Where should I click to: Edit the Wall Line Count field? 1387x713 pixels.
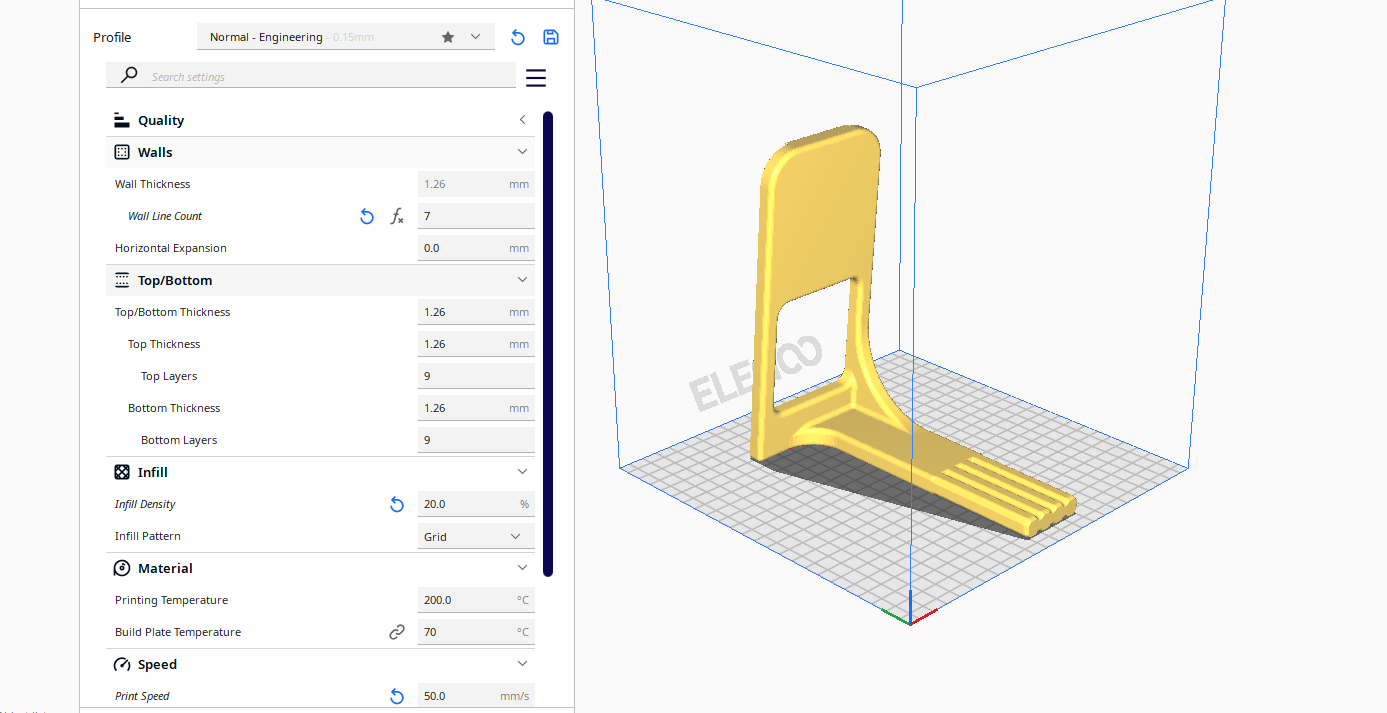[x=476, y=216]
